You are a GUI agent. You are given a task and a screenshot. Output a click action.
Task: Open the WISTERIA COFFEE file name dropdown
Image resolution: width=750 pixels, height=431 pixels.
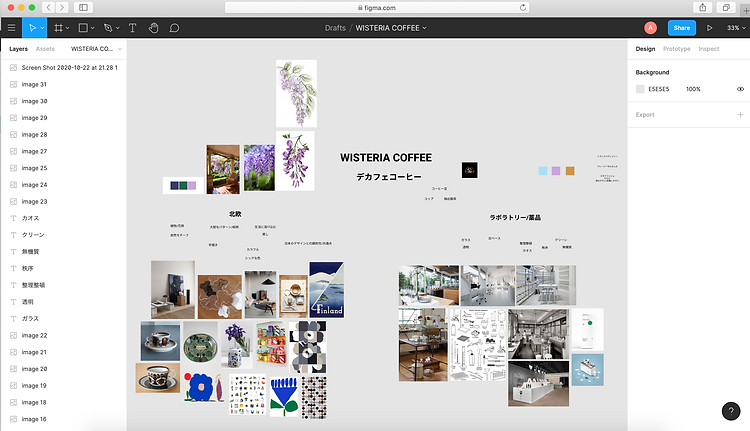point(424,28)
